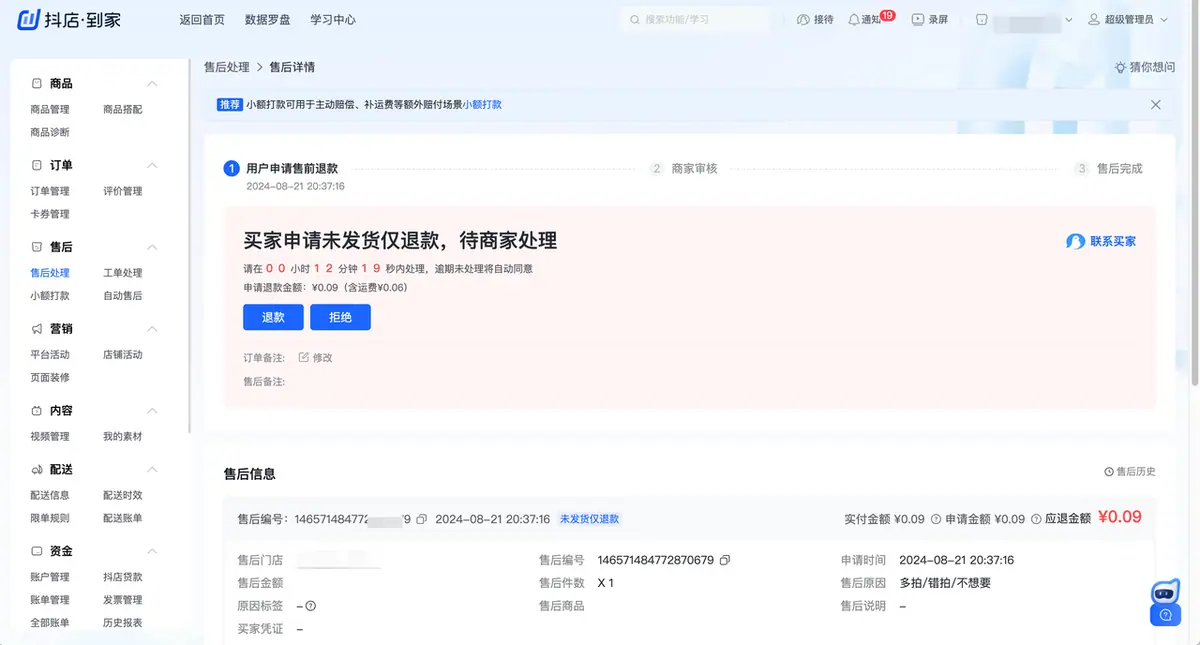Click the 商品 section icon in sidebar
This screenshot has width=1200, height=645.
[x=37, y=83]
